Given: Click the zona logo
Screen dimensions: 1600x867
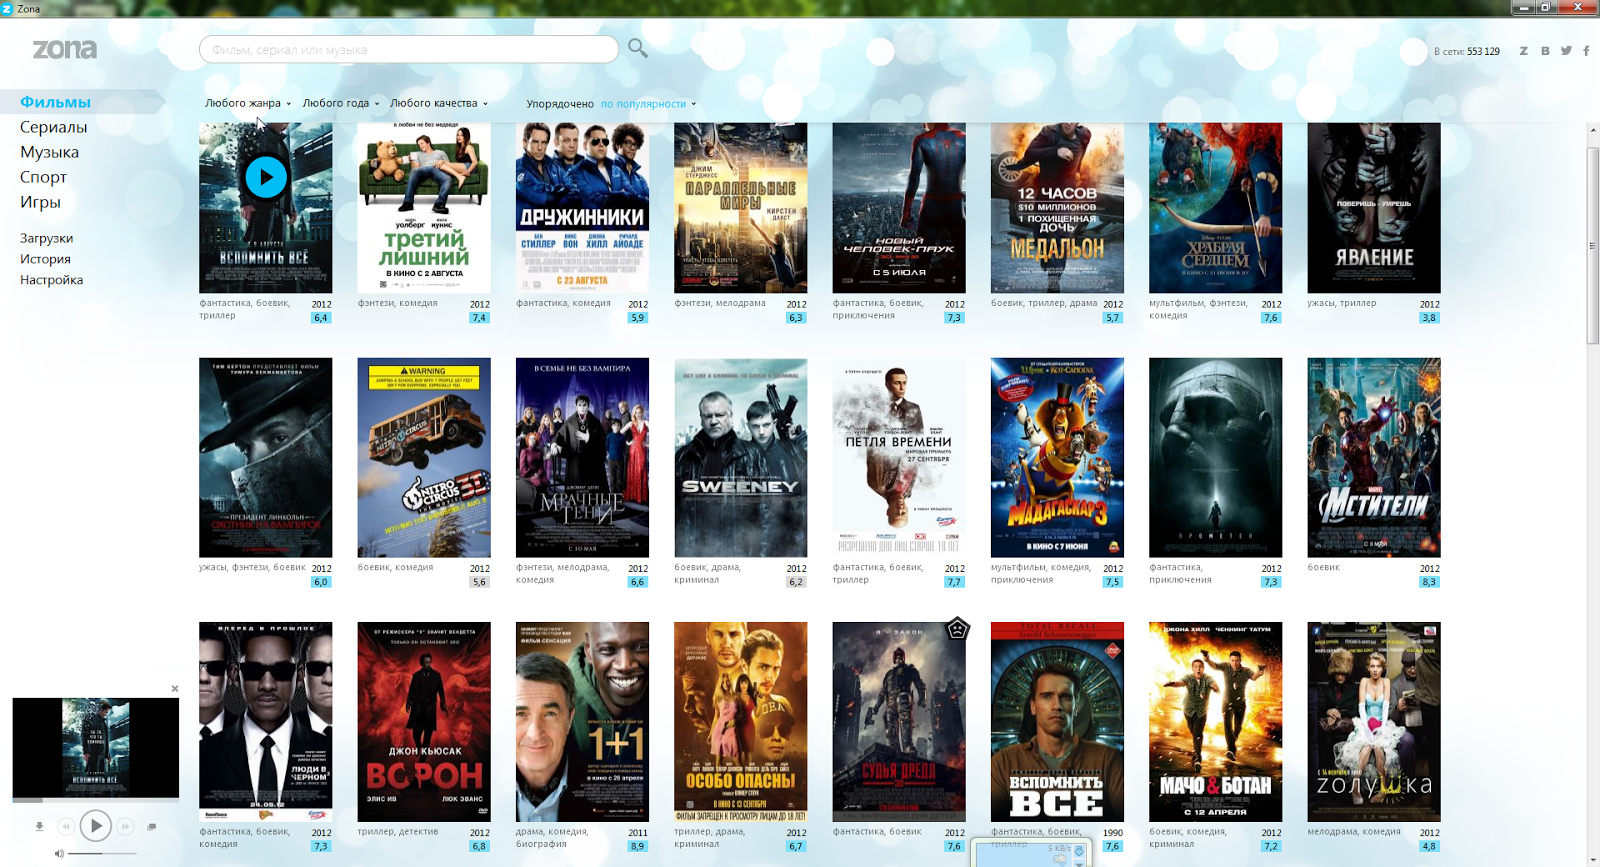Looking at the screenshot, I should point(65,49).
